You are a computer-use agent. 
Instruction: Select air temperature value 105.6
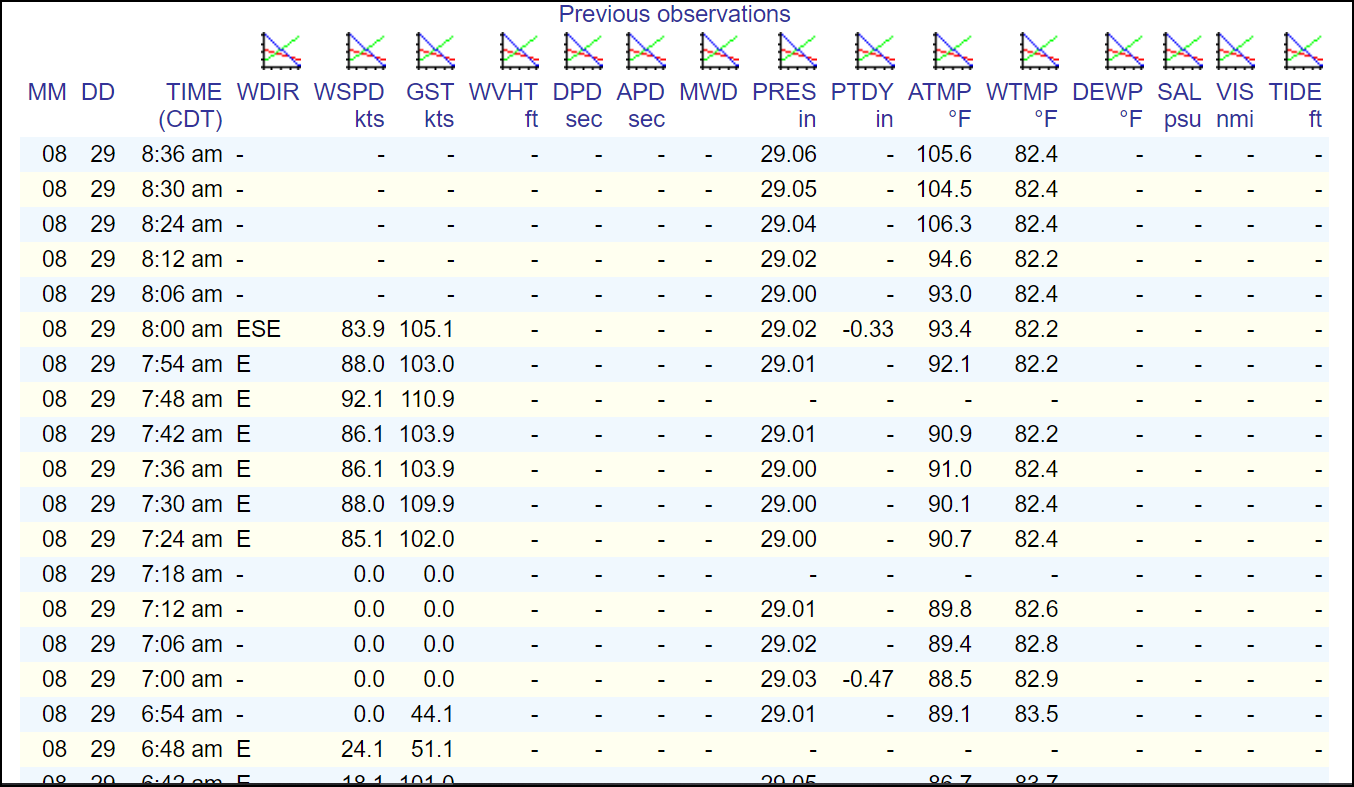pos(943,155)
